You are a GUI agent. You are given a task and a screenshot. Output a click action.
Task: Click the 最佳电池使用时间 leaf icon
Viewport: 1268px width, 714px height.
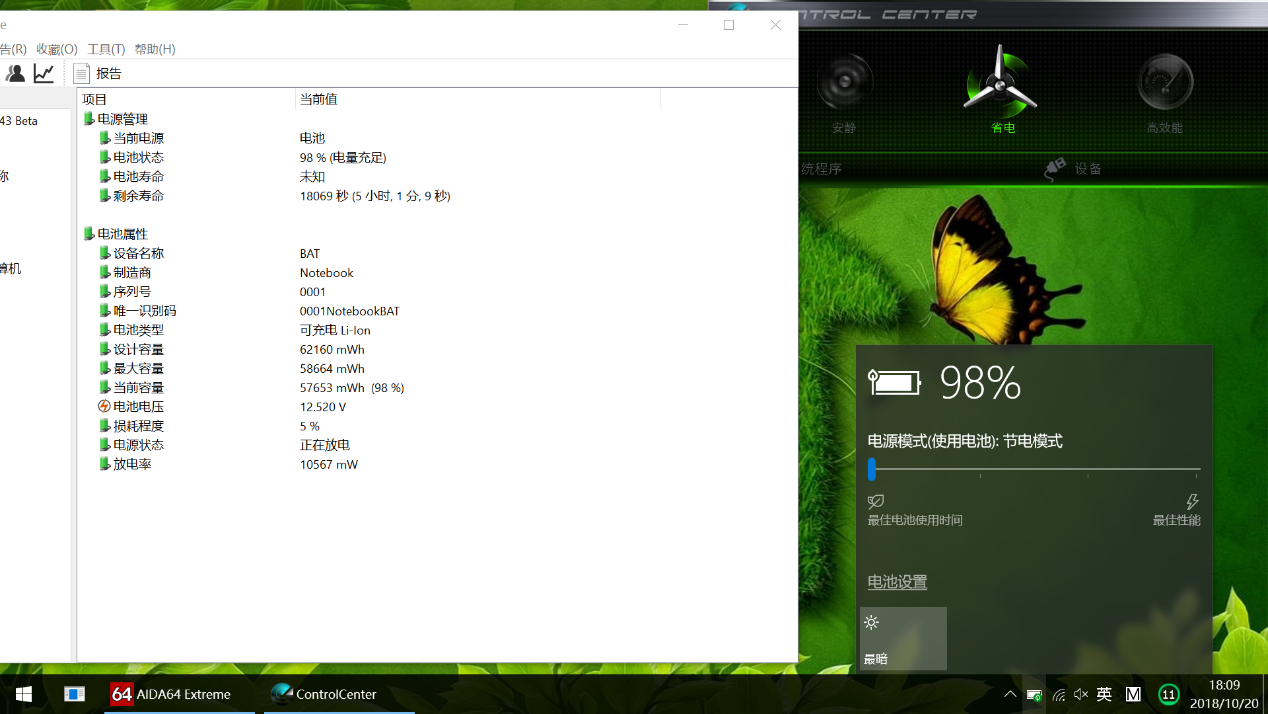(876, 502)
